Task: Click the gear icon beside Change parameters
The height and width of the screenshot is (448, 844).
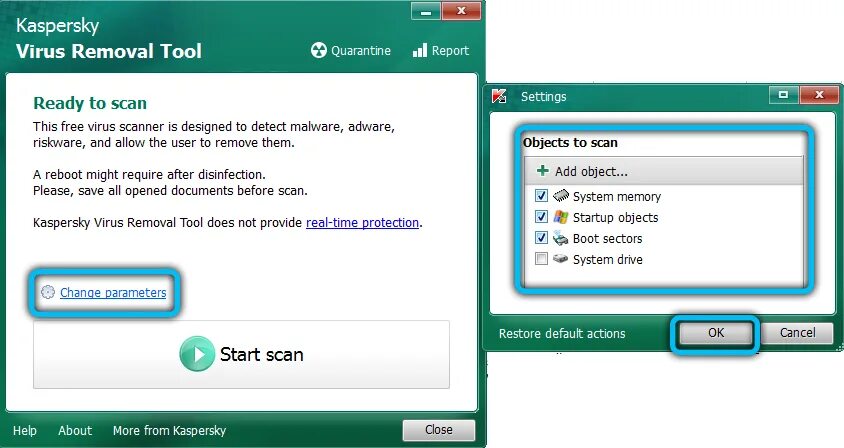Action: pyautogui.click(x=48, y=292)
